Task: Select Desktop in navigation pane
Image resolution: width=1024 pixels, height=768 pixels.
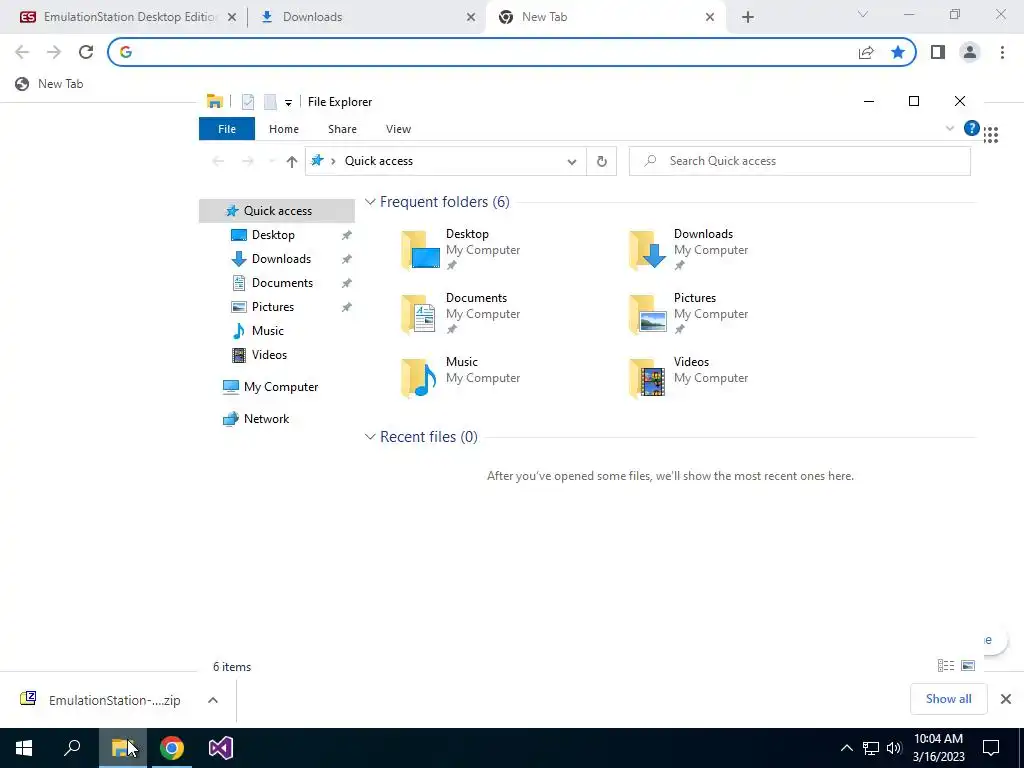Action: [273, 235]
